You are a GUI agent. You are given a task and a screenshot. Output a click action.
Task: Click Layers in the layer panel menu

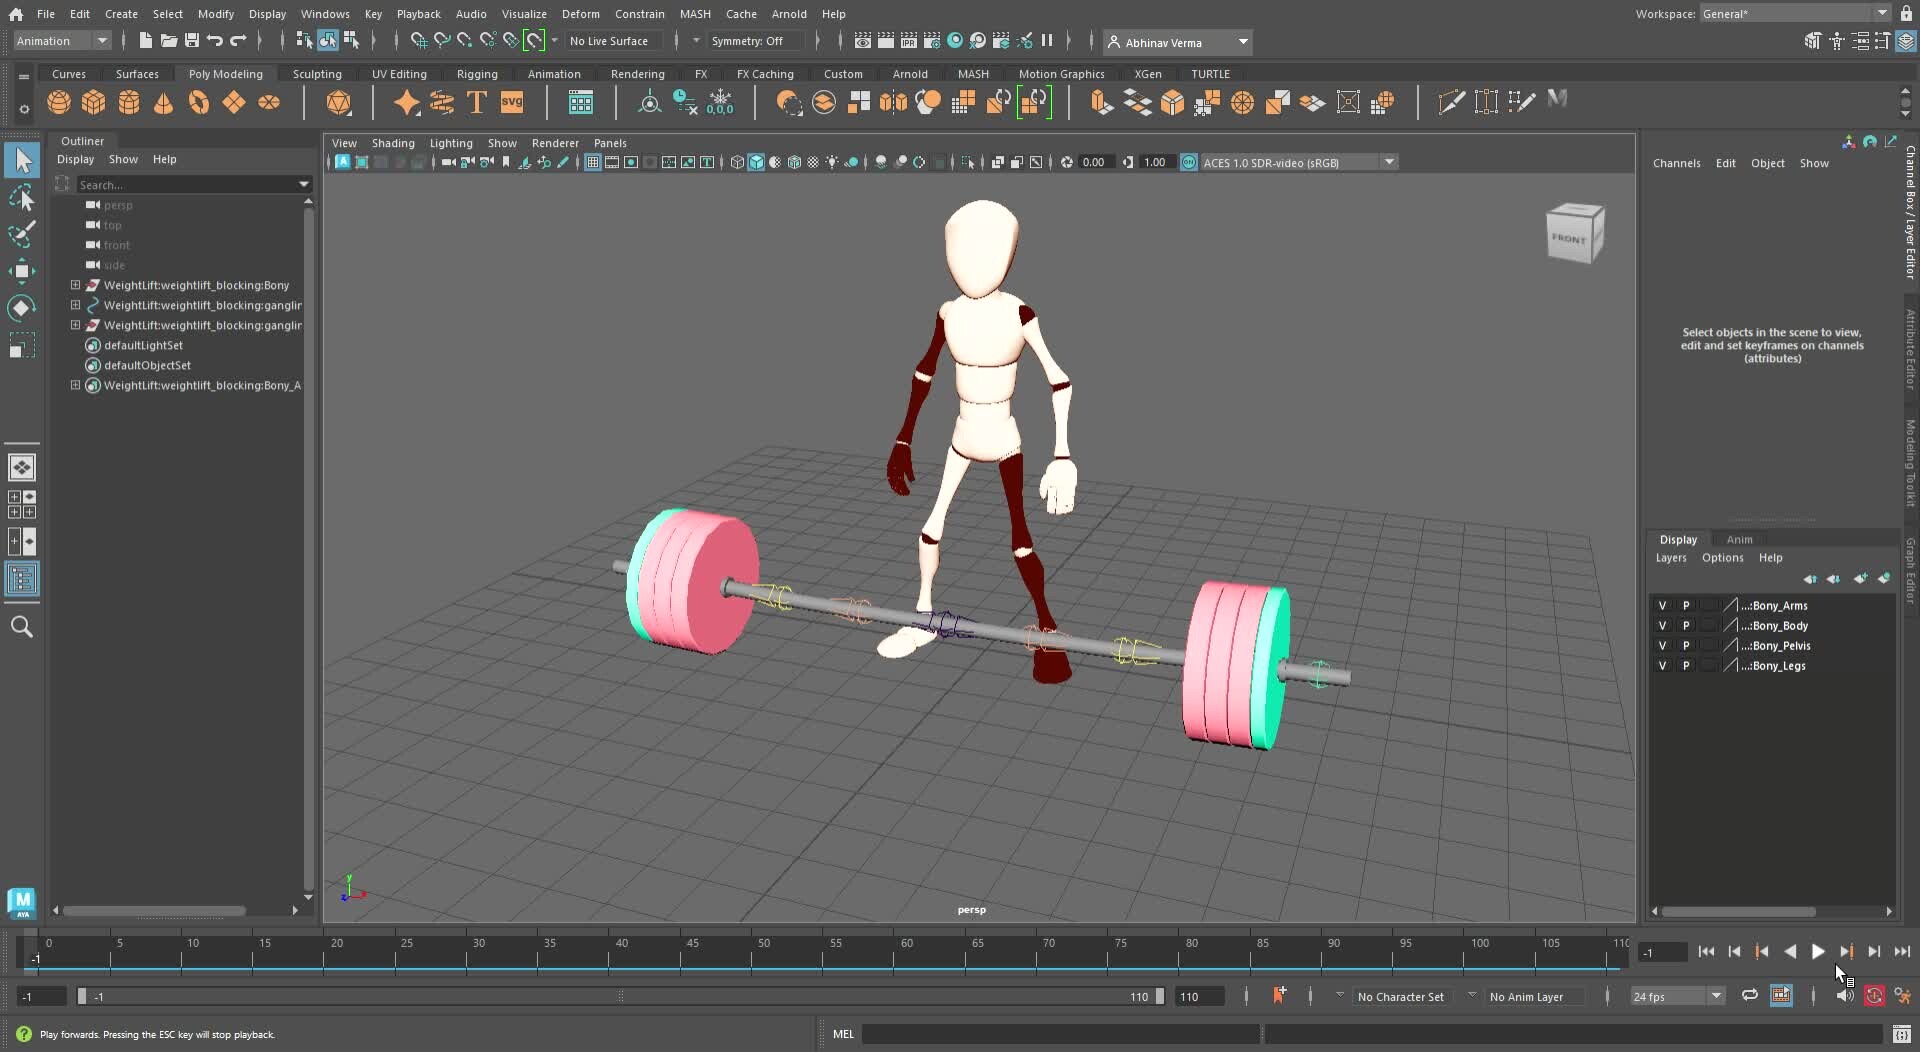pyautogui.click(x=1671, y=558)
